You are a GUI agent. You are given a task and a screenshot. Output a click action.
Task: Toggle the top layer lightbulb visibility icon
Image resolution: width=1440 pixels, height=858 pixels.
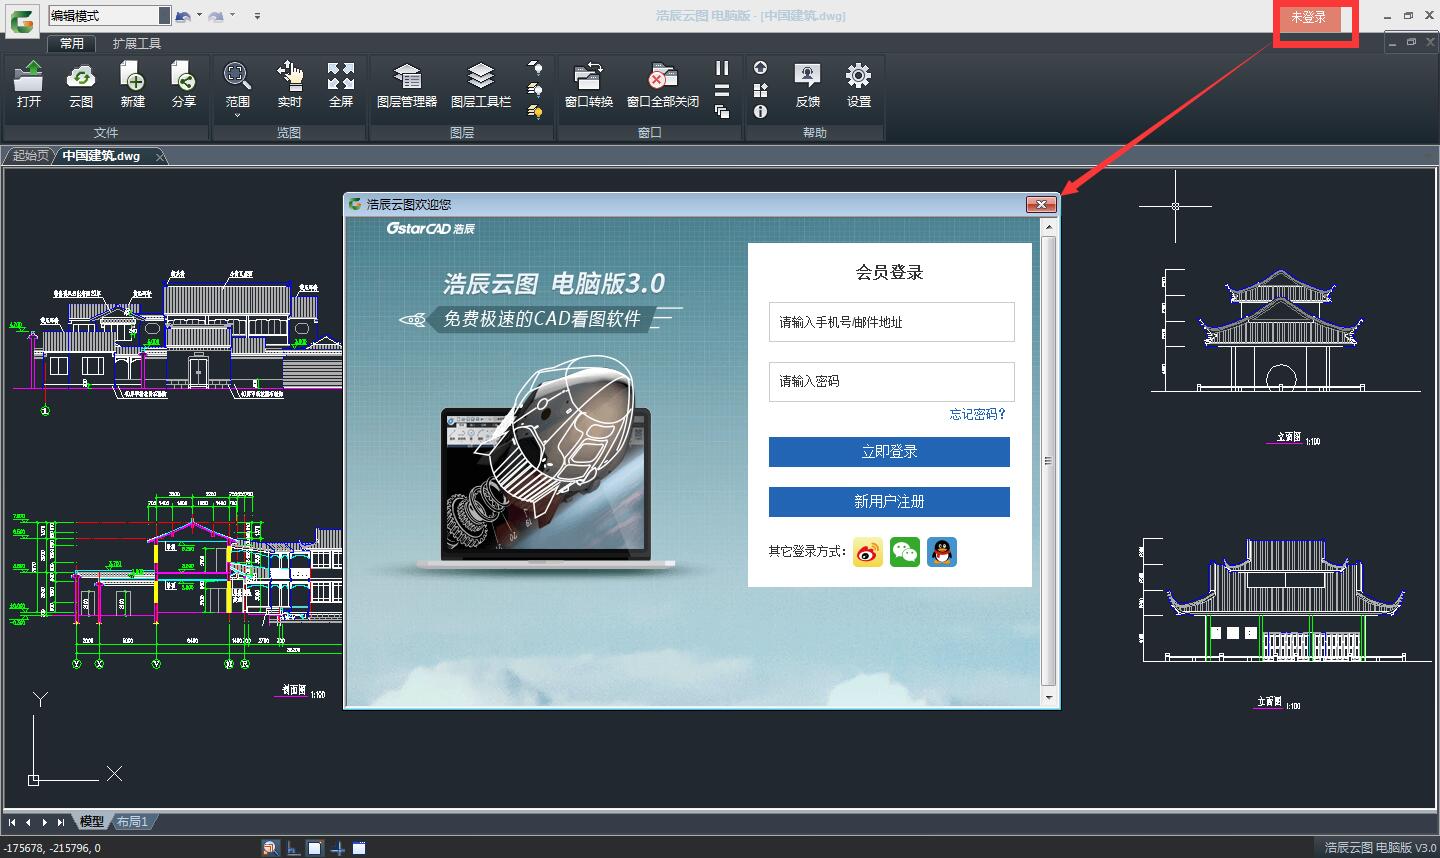pos(536,68)
